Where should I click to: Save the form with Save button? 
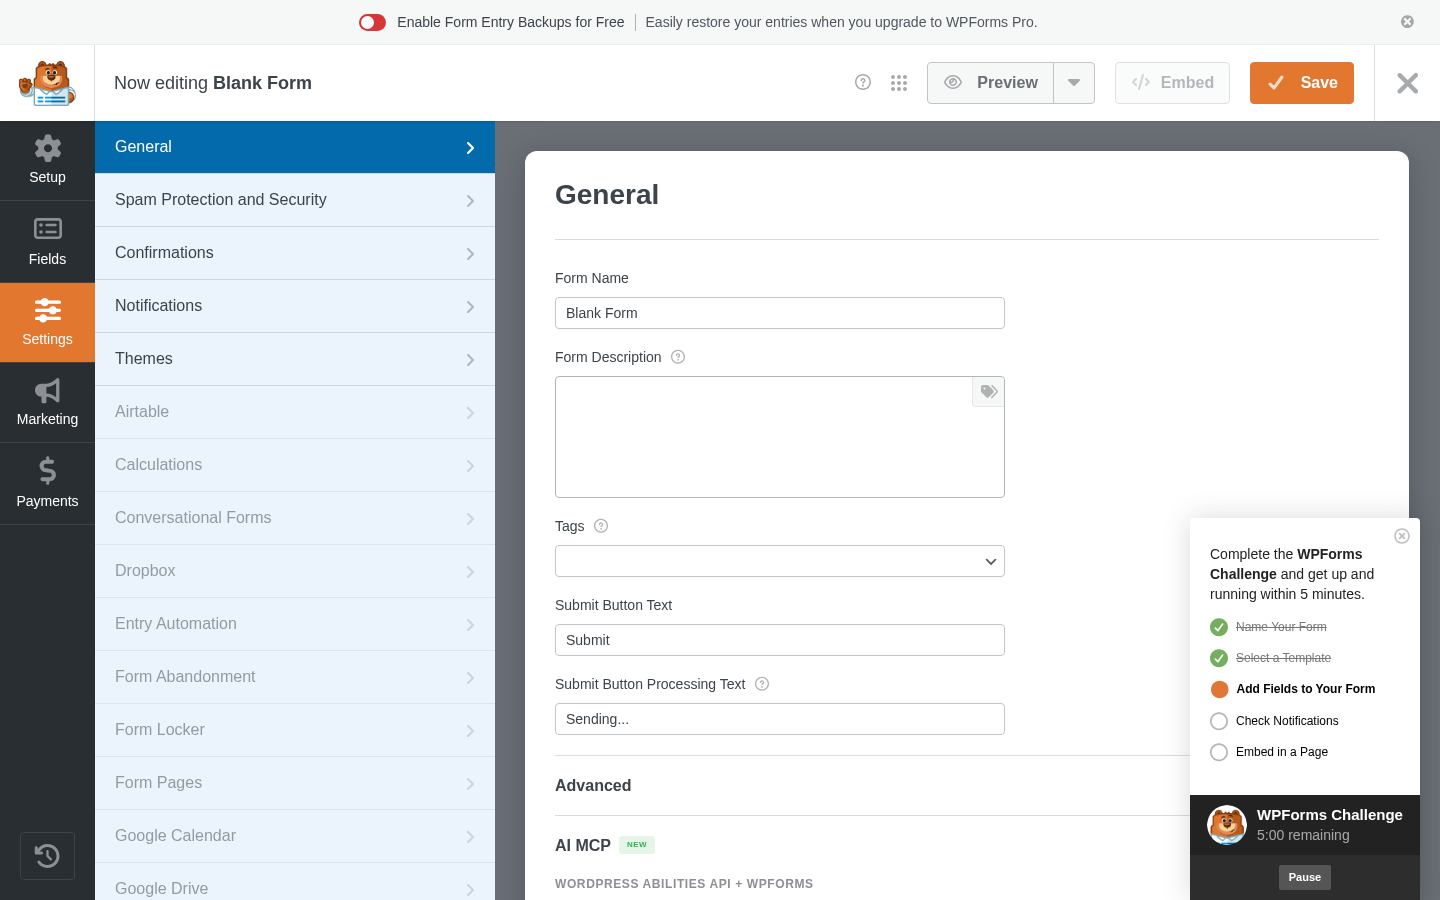[x=1302, y=83]
